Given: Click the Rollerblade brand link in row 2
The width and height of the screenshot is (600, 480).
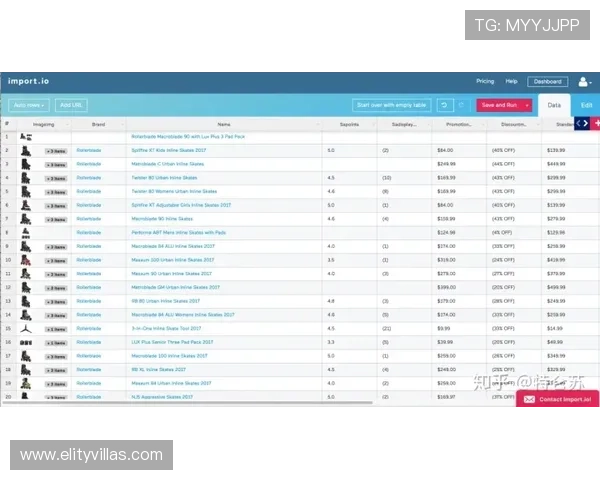Looking at the screenshot, I should tap(89, 150).
